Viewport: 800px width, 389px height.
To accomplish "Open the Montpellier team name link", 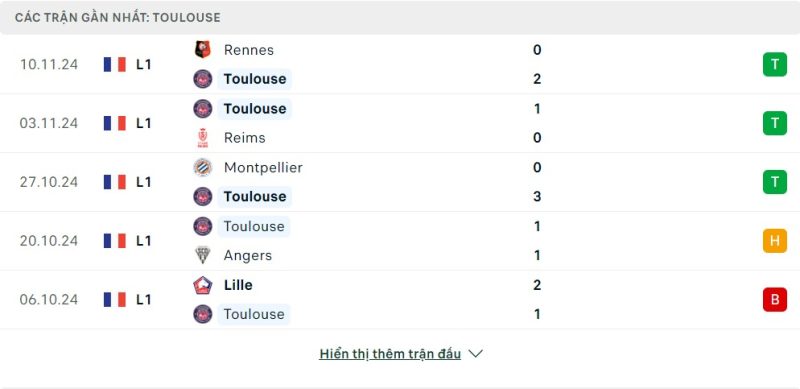I will [x=263, y=167].
